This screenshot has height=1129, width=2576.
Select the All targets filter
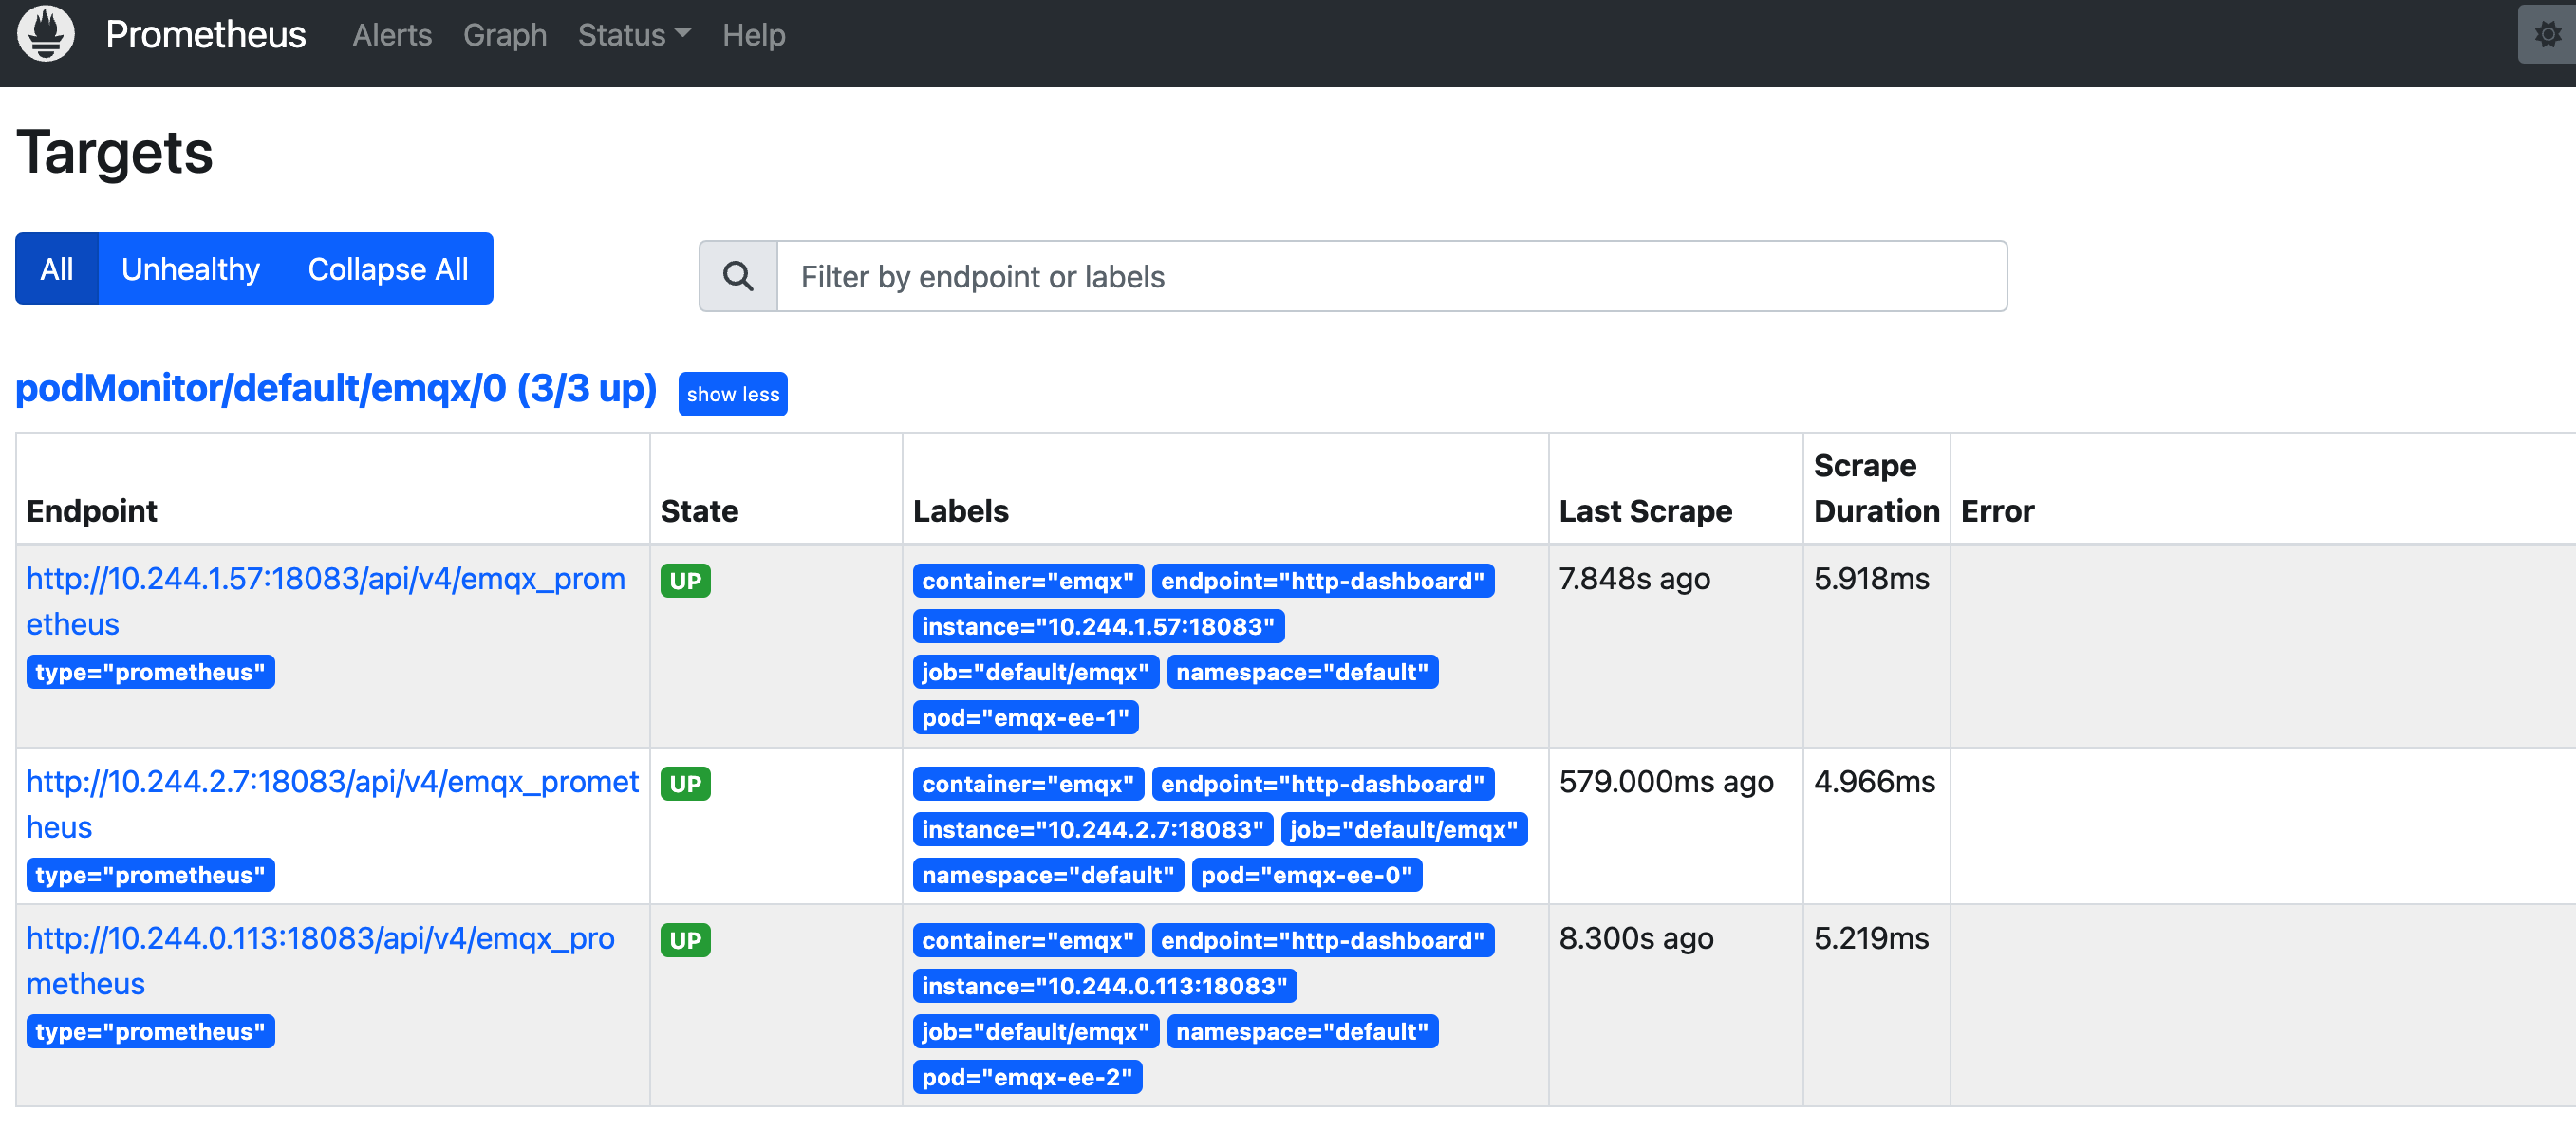point(56,268)
